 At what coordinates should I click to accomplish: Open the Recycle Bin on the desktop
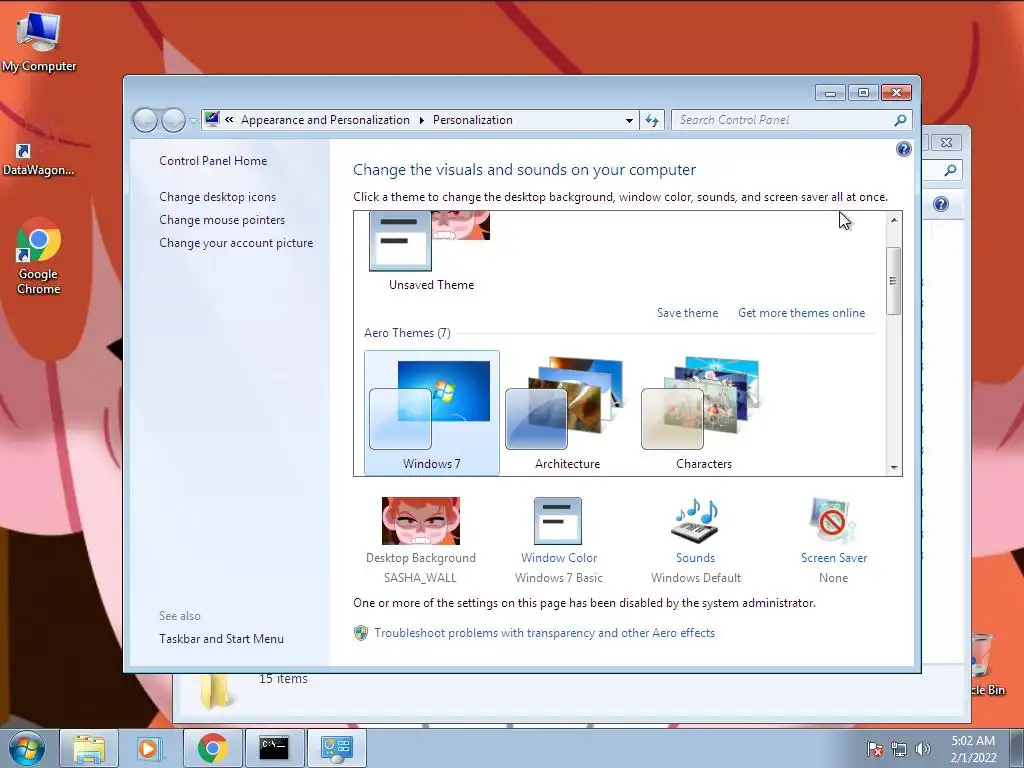pyautogui.click(x=985, y=665)
